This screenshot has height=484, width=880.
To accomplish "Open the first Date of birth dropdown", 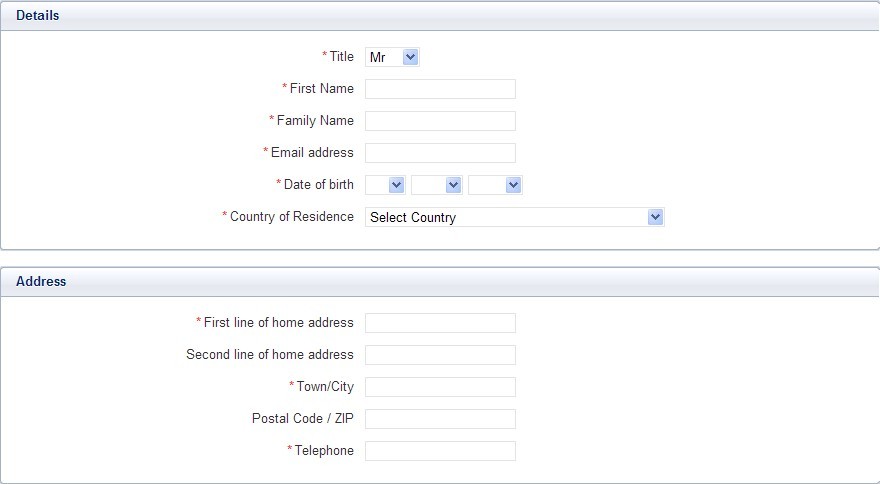I will point(385,185).
